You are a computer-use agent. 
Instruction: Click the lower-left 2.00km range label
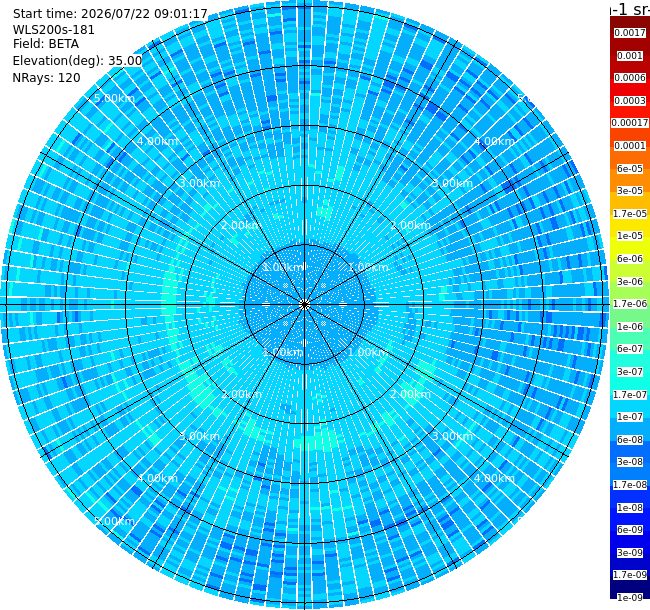pyautogui.click(x=241, y=394)
